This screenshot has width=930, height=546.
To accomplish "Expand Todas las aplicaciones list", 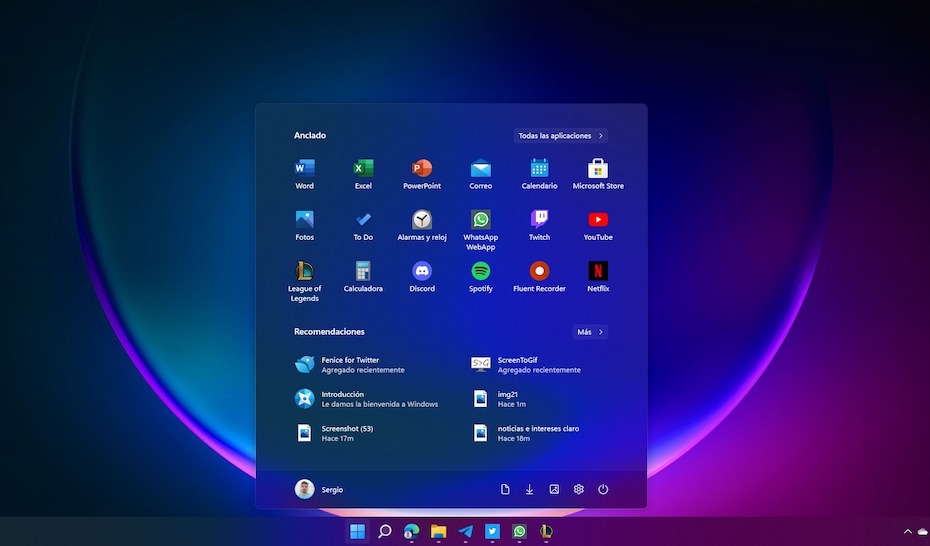I will coord(561,136).
